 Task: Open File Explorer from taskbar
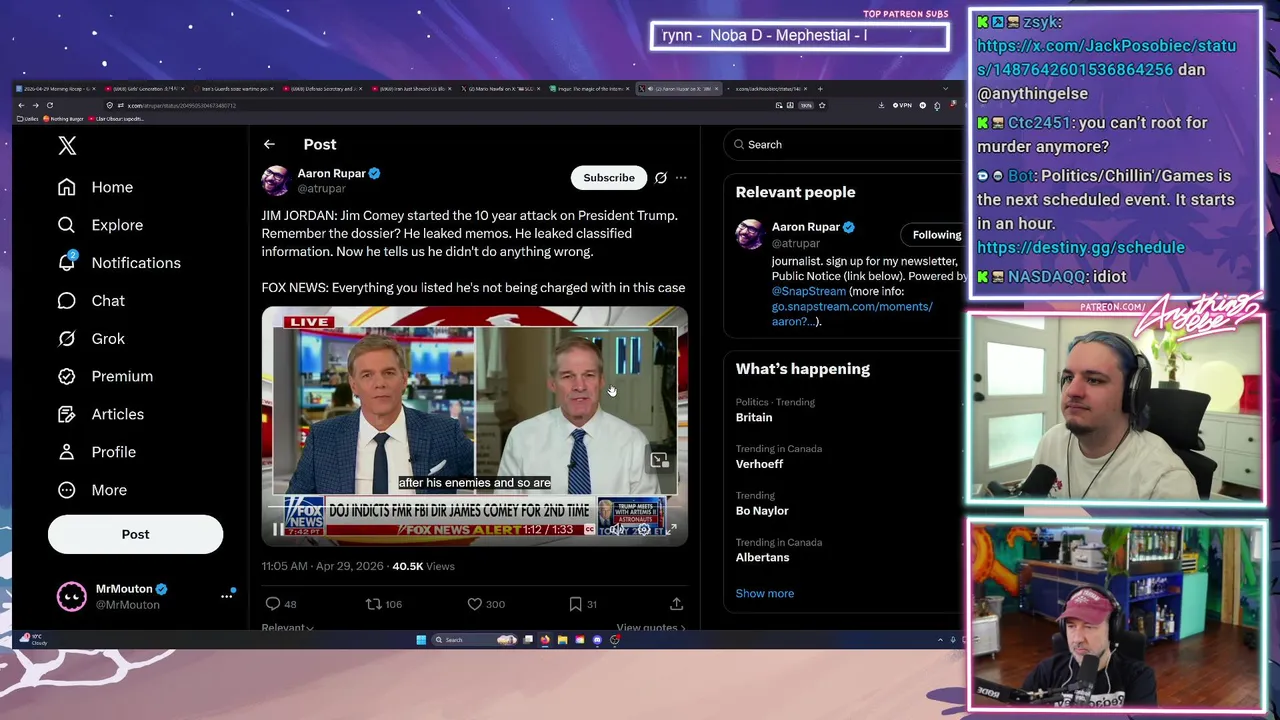563,640
